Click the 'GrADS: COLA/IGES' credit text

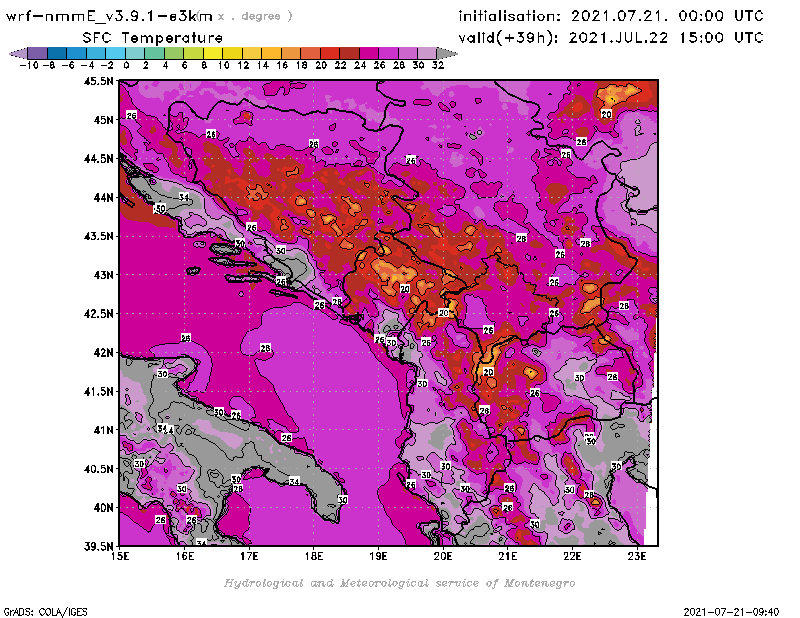[x=45, y=612]
